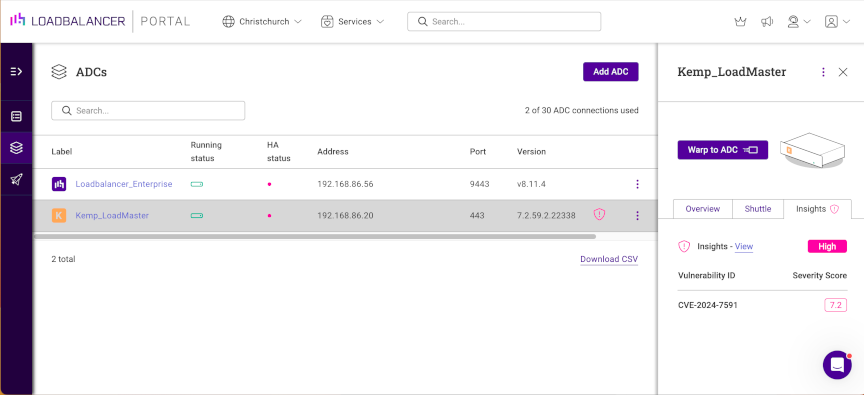Switch to the Shuttle tab

[x=758, y=209]
